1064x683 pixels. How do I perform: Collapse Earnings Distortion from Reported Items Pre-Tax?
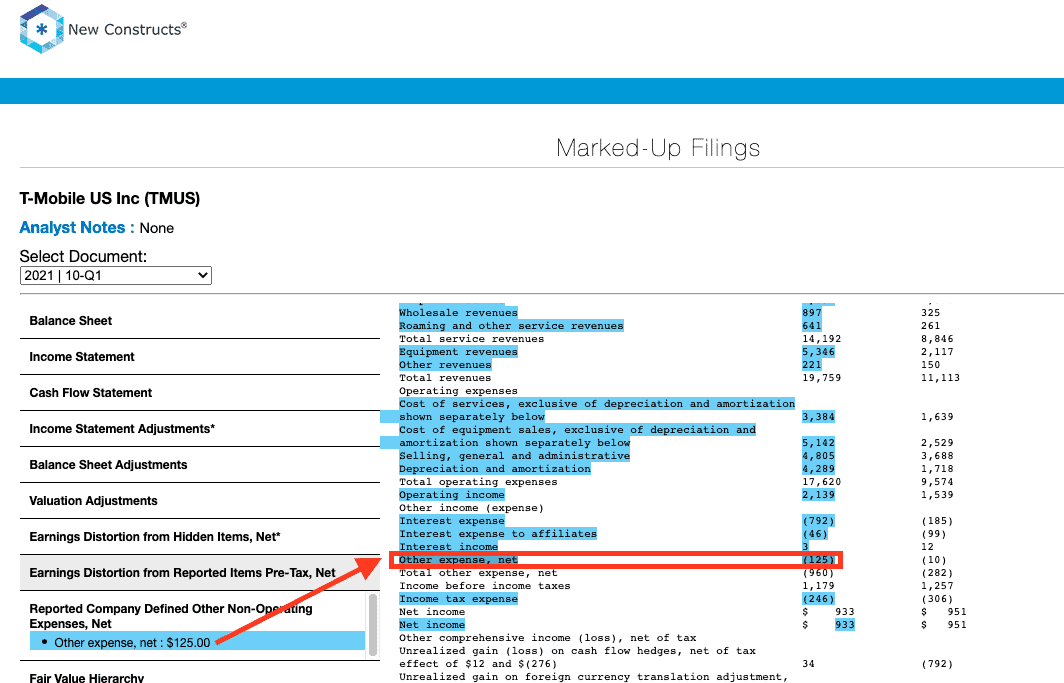coord(200,572)
